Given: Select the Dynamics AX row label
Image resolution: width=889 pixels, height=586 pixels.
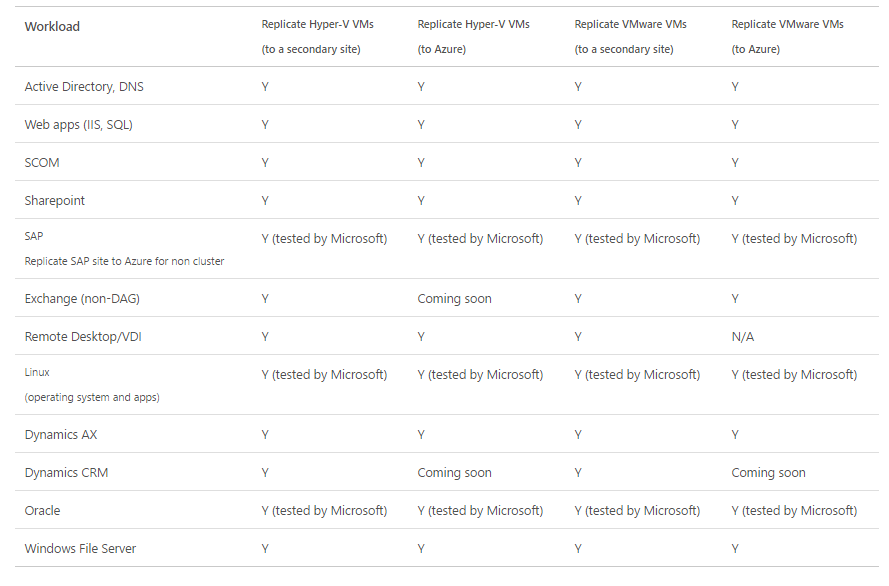Looking at the screenshot, I should [61, 435].
